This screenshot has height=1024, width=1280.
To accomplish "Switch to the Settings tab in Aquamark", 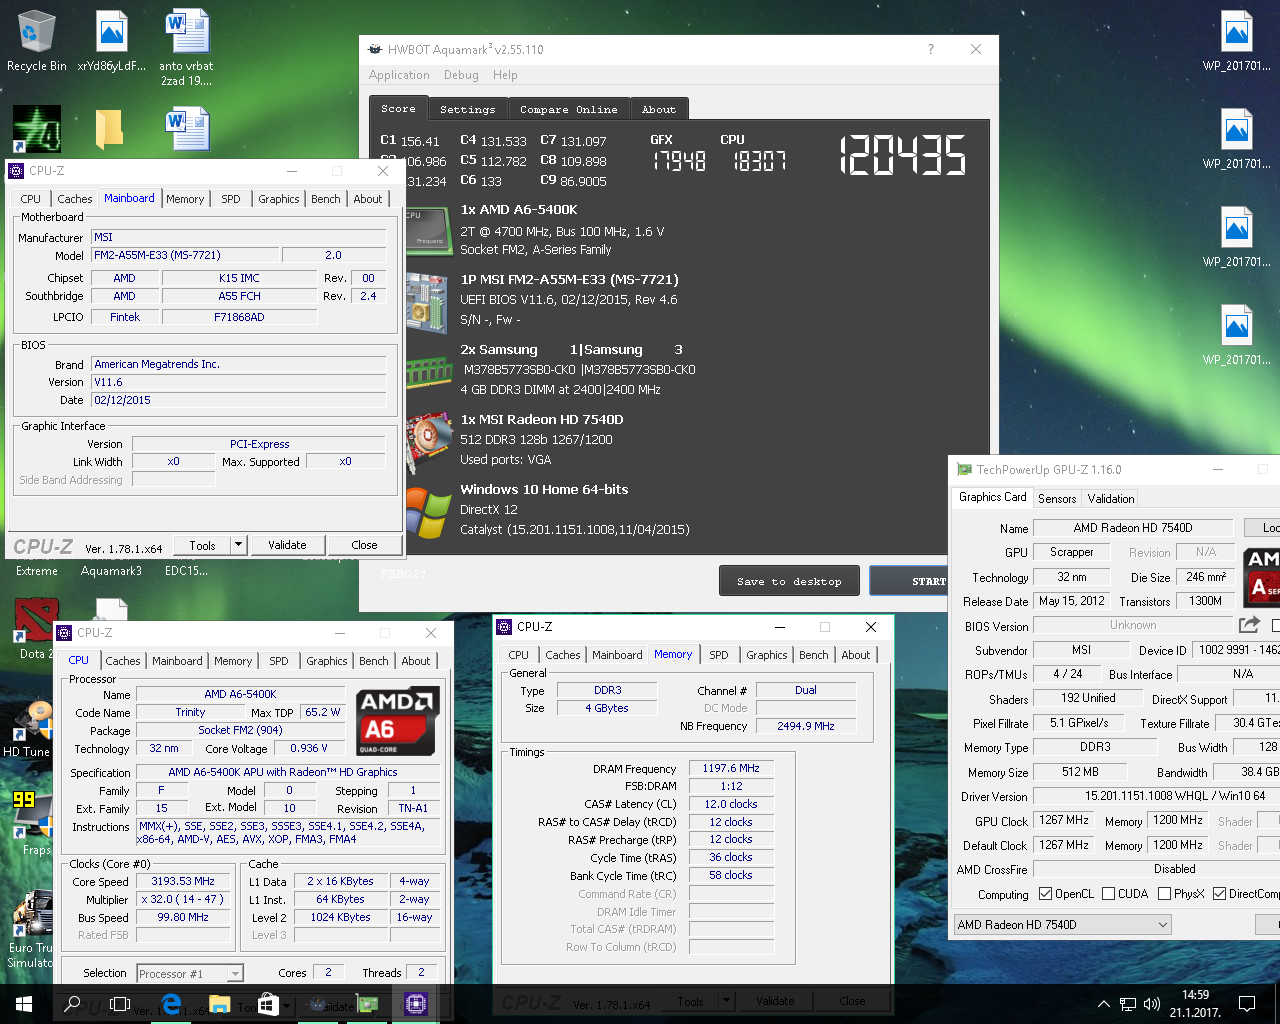I will click(x=468, y=109).
